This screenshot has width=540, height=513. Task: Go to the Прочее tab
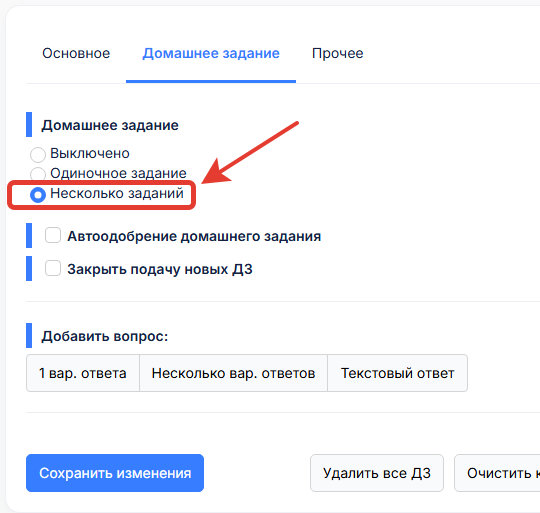pos(338,53)
